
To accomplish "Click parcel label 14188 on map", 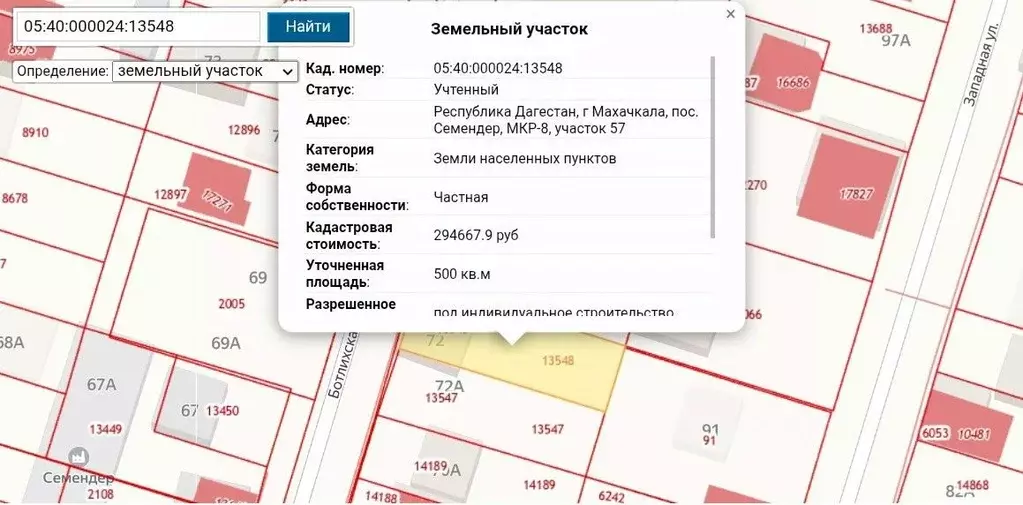I will pyautogui.click(x=381, y=497).
